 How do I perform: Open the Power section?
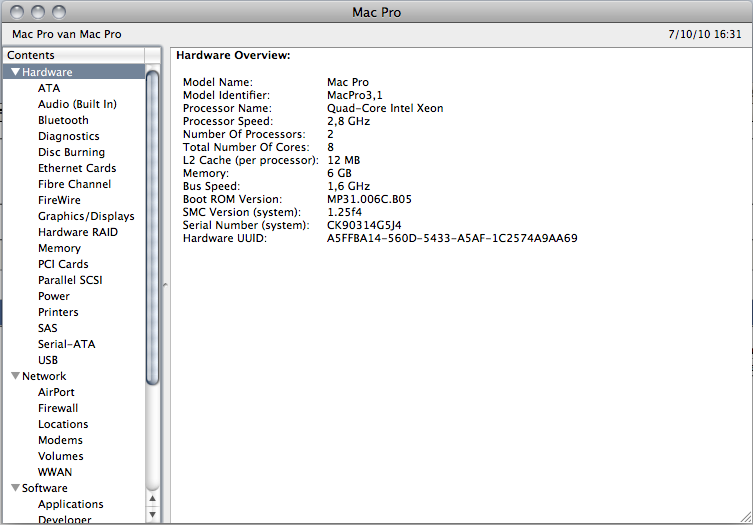click(x=54, y=296)
